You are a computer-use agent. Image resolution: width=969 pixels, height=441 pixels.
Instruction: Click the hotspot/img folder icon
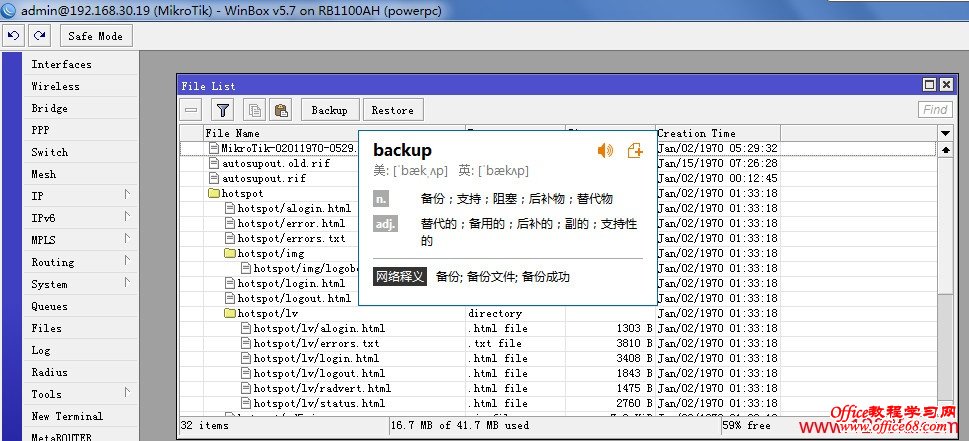click(230, 253)
